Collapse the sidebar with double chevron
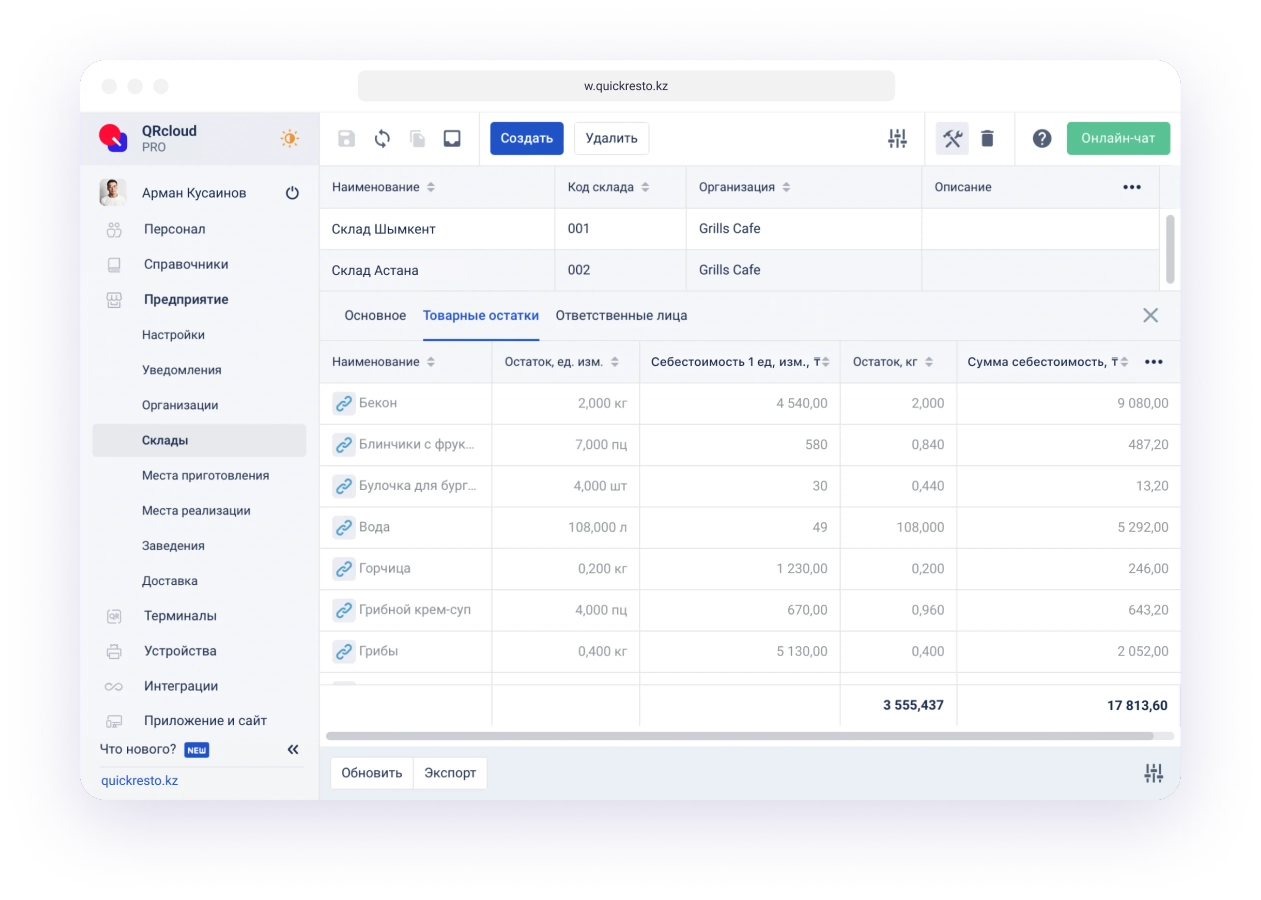1261x900 pixels. (x=293, y=749)
